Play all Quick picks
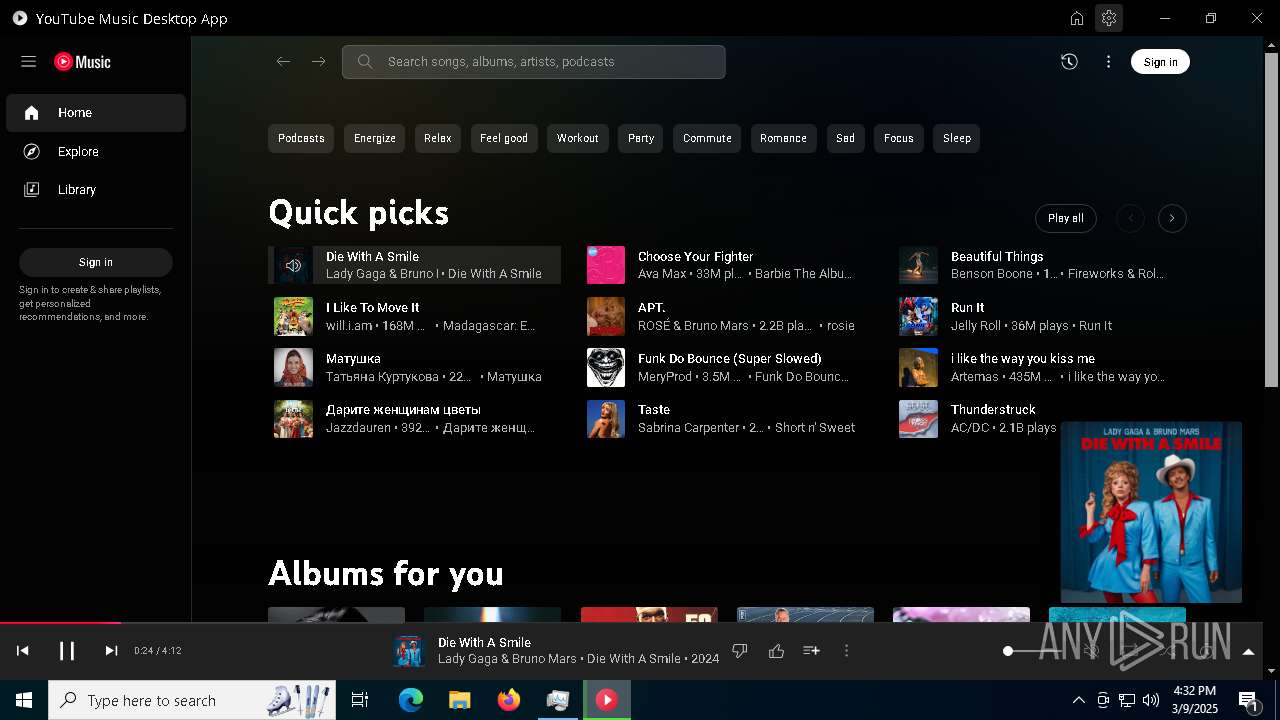 (1066, 218)
